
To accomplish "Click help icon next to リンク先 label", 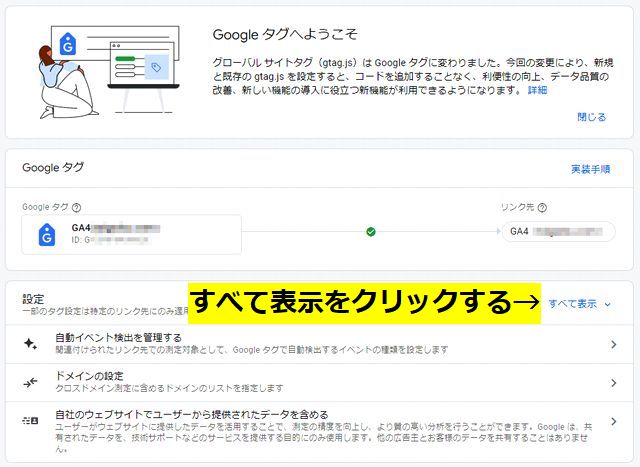I will pyautogui.click(x=542, y=207).
